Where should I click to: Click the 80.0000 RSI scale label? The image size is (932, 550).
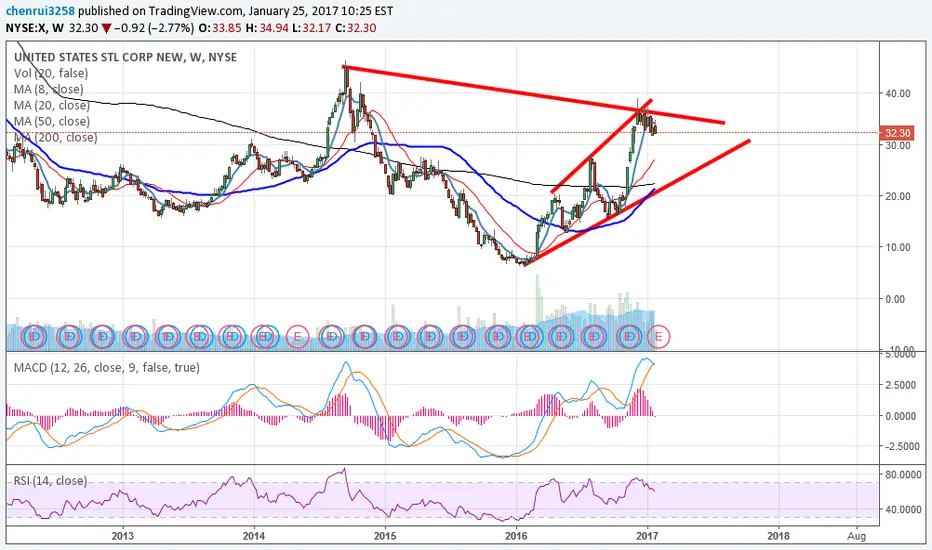tap(903, 475)
